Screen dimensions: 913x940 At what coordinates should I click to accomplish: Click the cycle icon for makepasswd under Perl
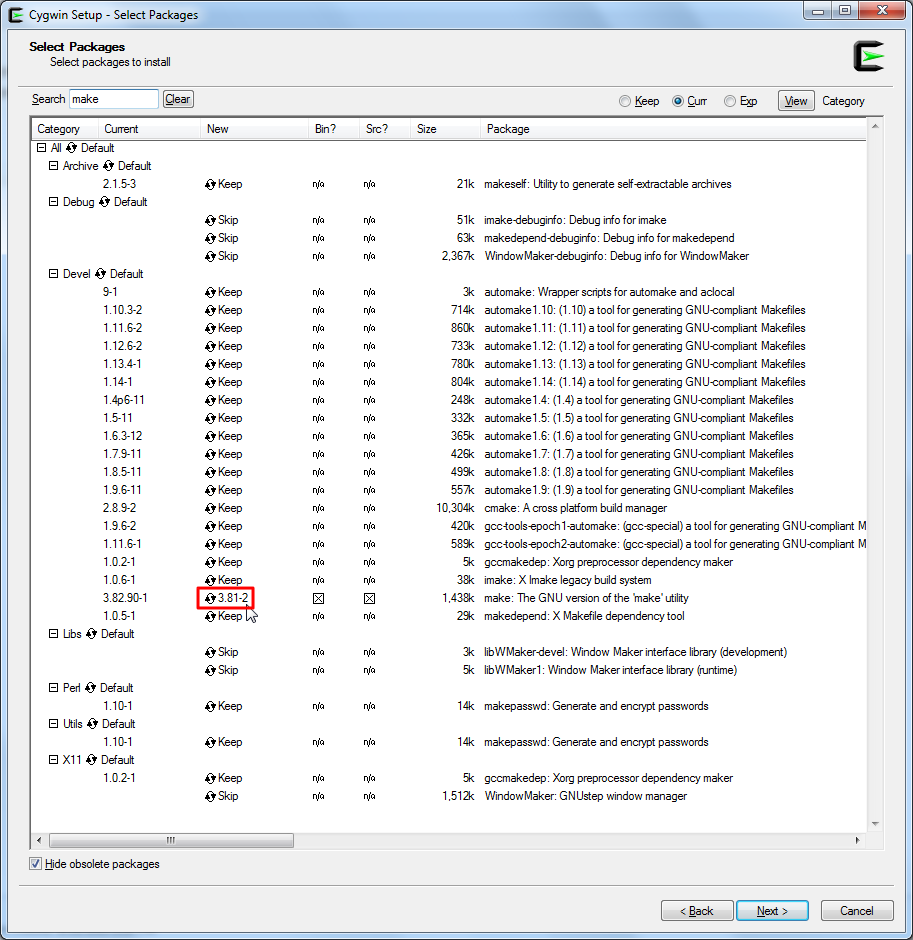click(x=210, y=706)
